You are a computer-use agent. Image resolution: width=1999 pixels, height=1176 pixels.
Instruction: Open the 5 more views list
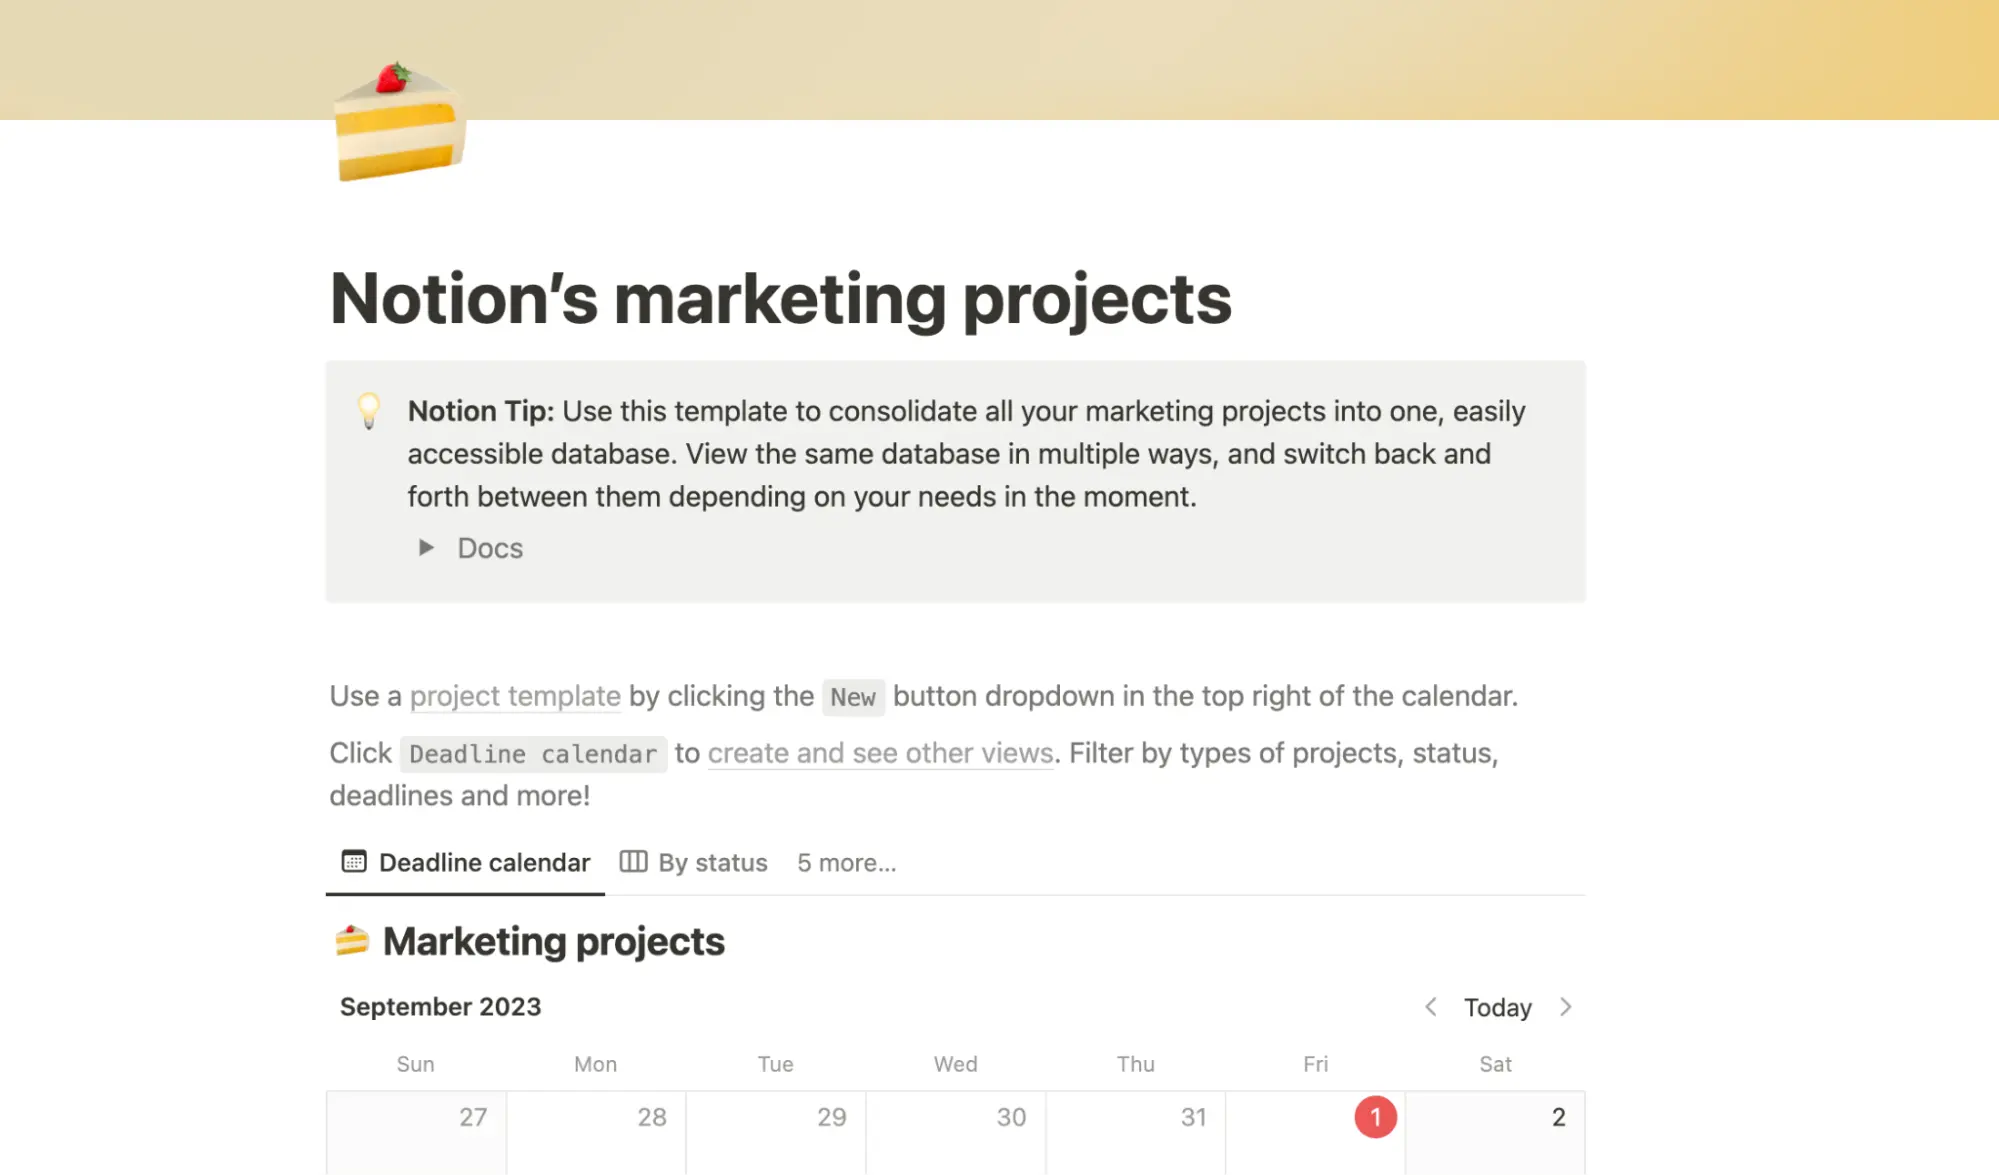click(846, 862)
